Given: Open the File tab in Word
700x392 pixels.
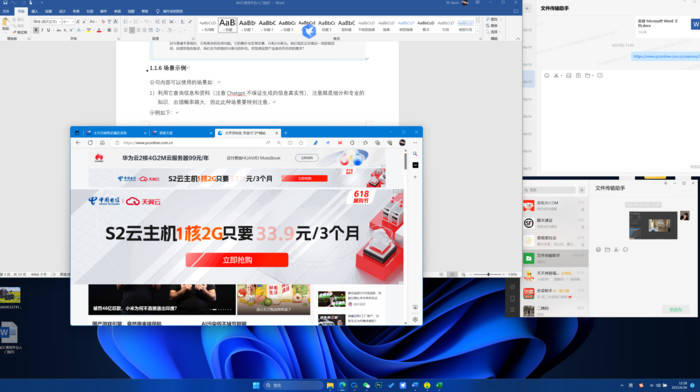Looking at the screenshot, I should tap(6, 11).
